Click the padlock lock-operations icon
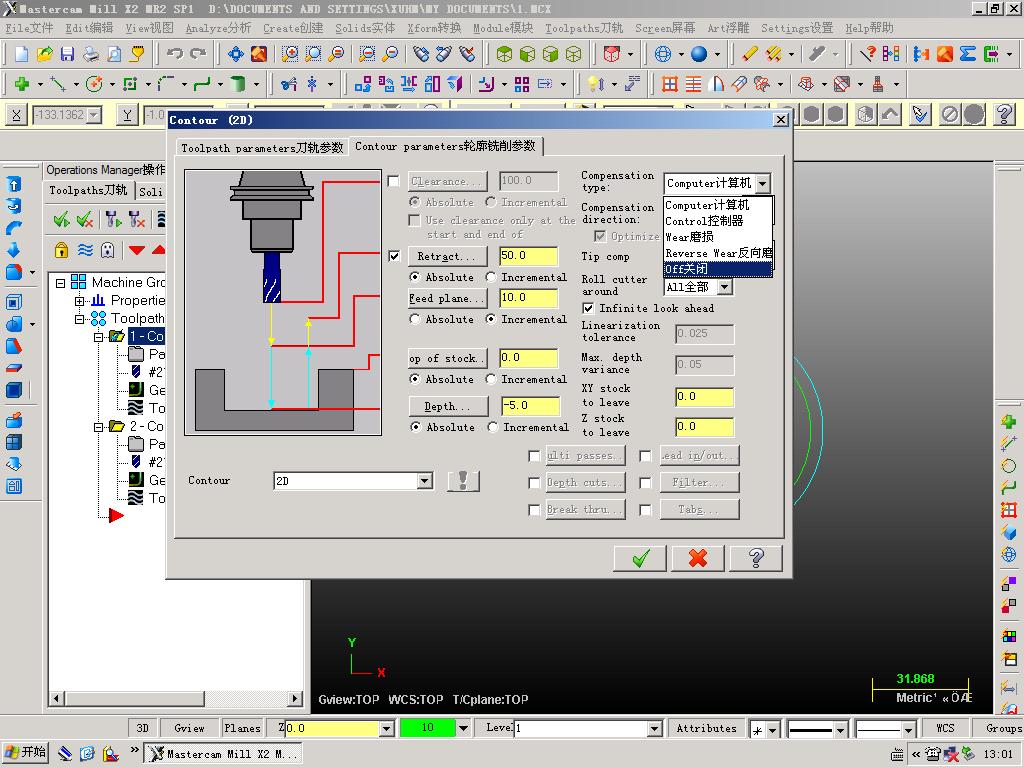The width and height of the screenshot is (1024, 768). coord(62,249)
